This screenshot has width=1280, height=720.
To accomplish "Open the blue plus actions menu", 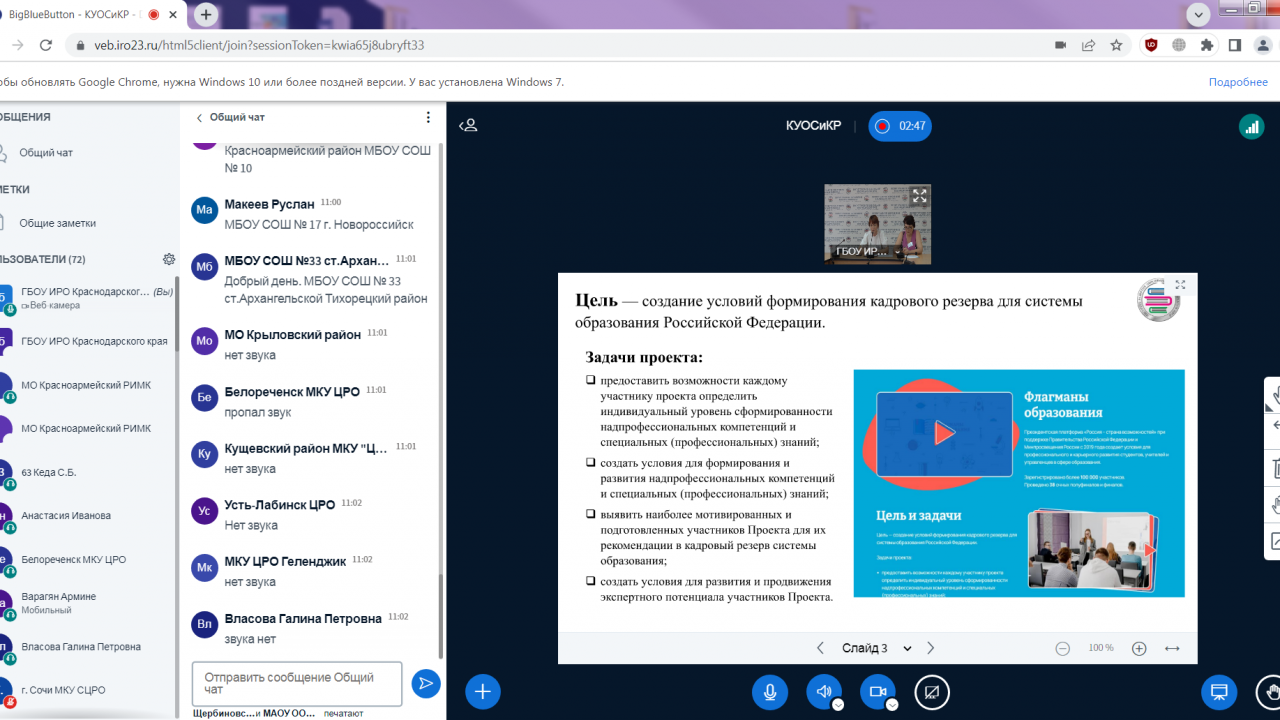I will coord(482,691).
